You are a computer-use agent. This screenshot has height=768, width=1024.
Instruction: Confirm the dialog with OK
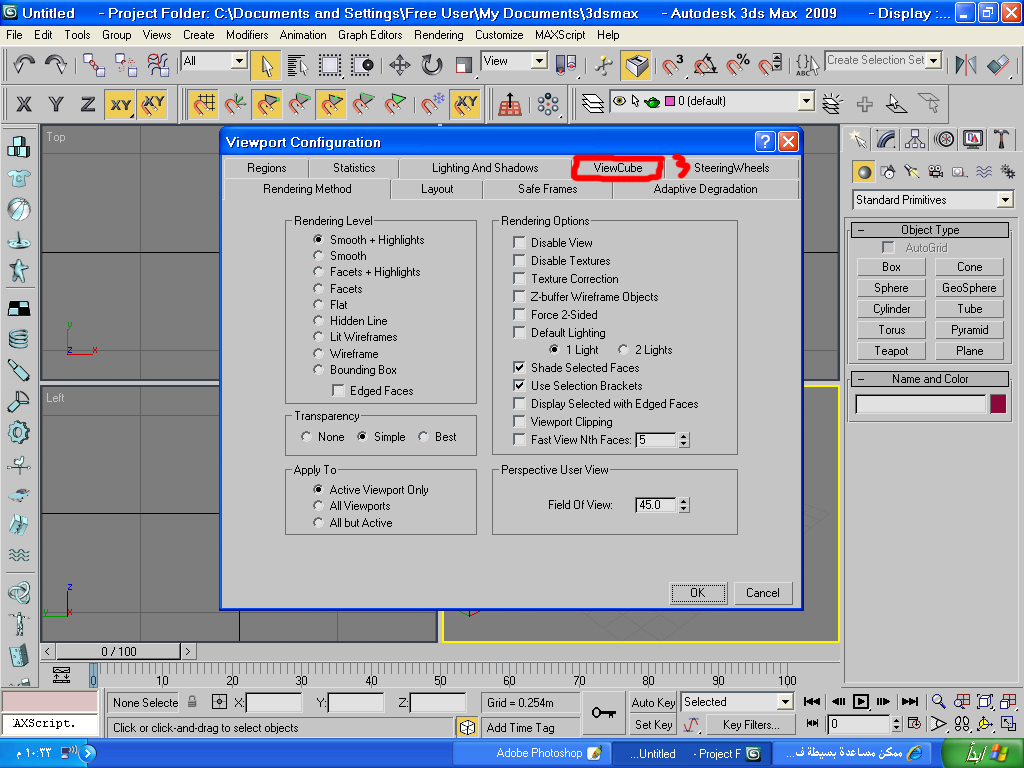[x=697, y=593]
